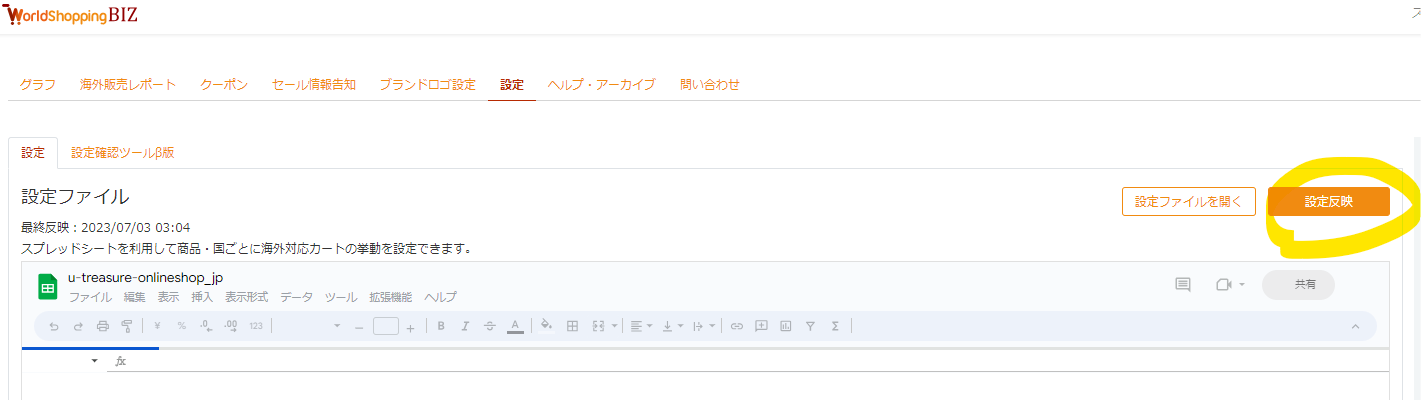Collapse the toolbar with the chevron arrow
This screenshot has width=1423, height=400.
pyautogui.click(x=1355, y=326)
